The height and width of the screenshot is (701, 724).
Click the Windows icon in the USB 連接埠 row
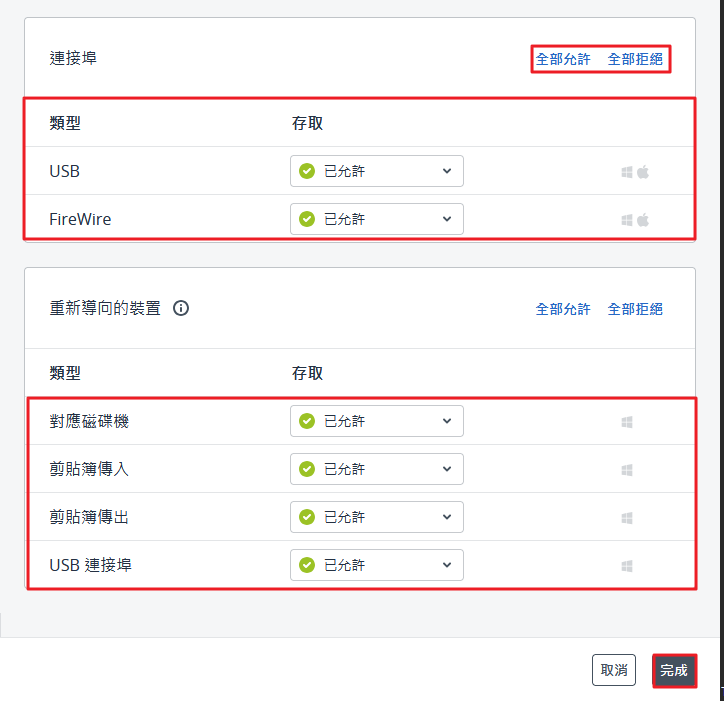point(627,565)
